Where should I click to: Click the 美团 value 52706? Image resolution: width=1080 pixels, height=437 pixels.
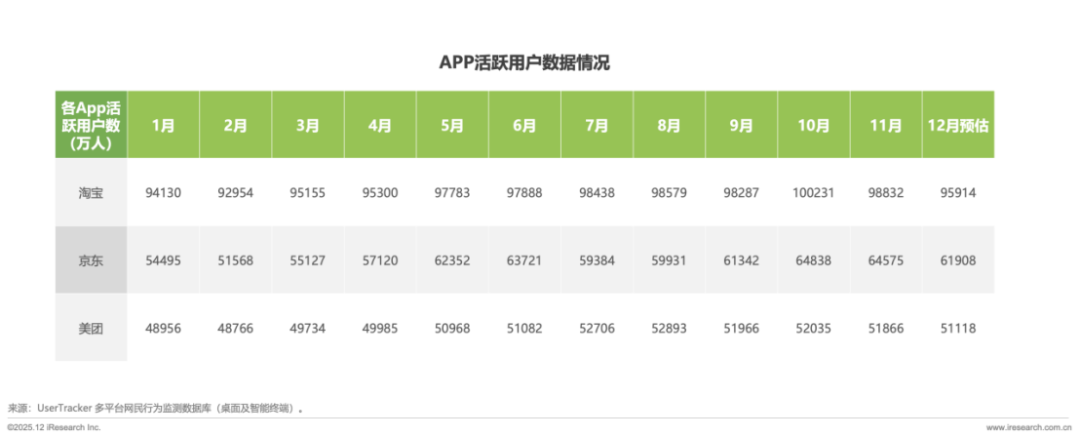click(597, 329)
